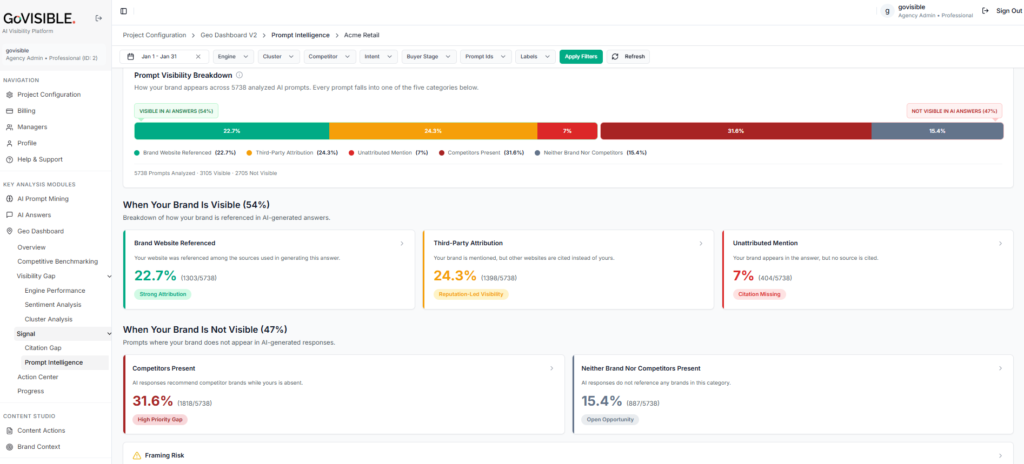This screenshot has width=1024, height=464.
Task: Expand the Labels filter dropdown
Action: click(x=536, y=57)
